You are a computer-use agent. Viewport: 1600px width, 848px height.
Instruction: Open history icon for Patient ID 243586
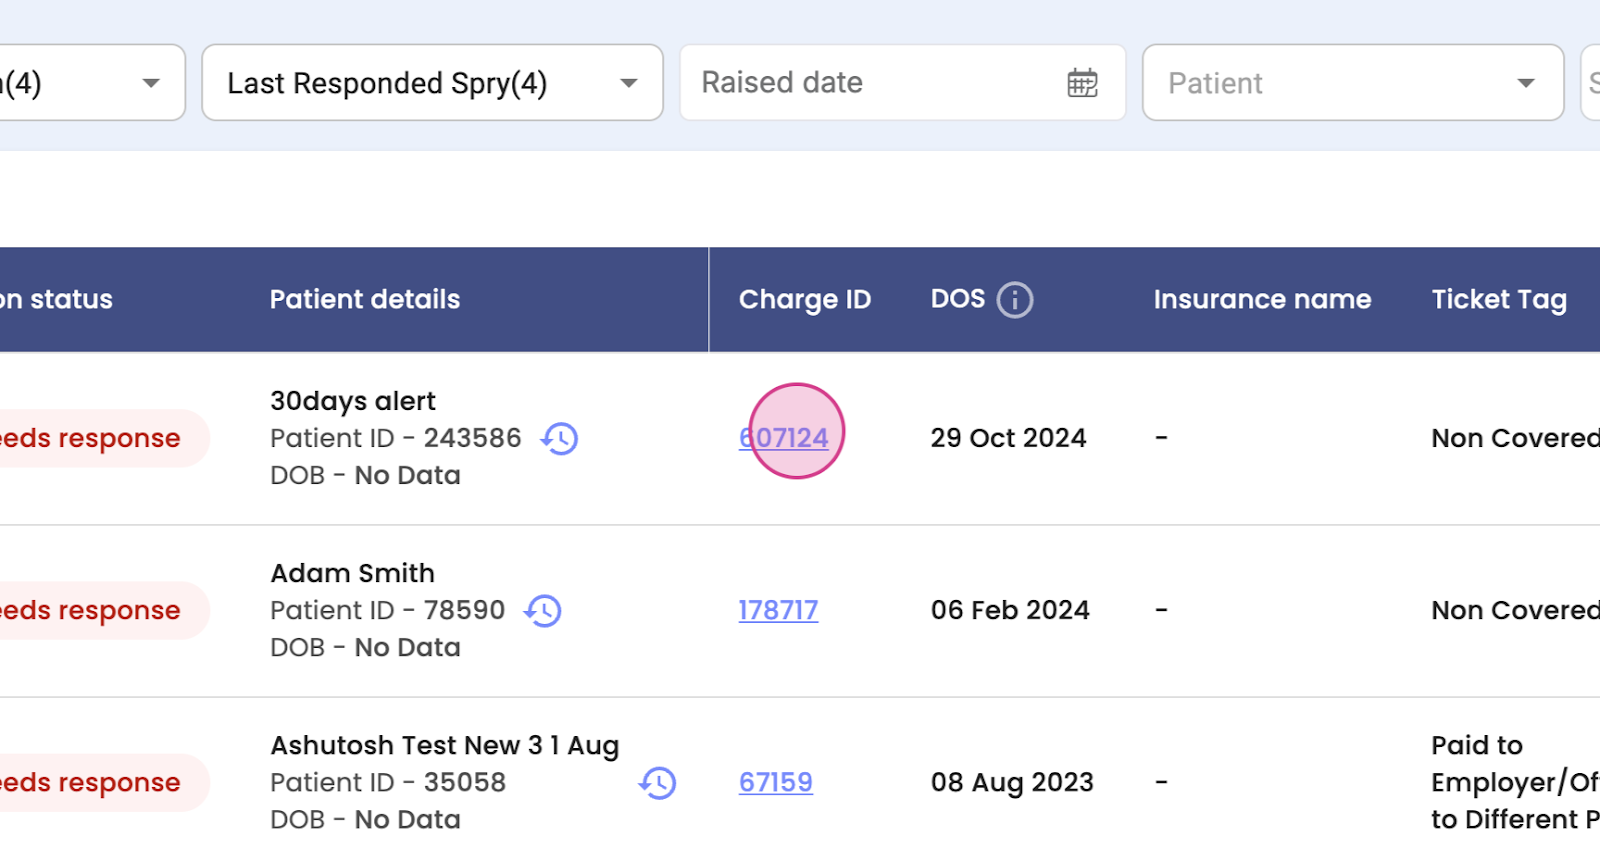click(560, 439)
